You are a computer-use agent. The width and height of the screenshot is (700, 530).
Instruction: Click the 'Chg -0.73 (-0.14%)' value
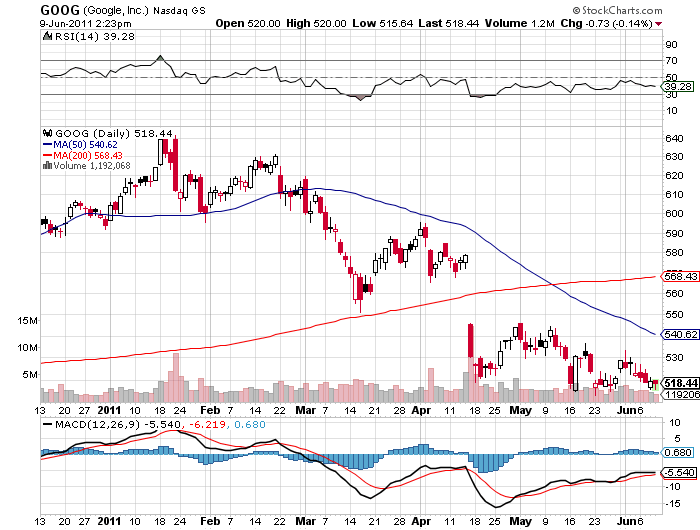607,23
